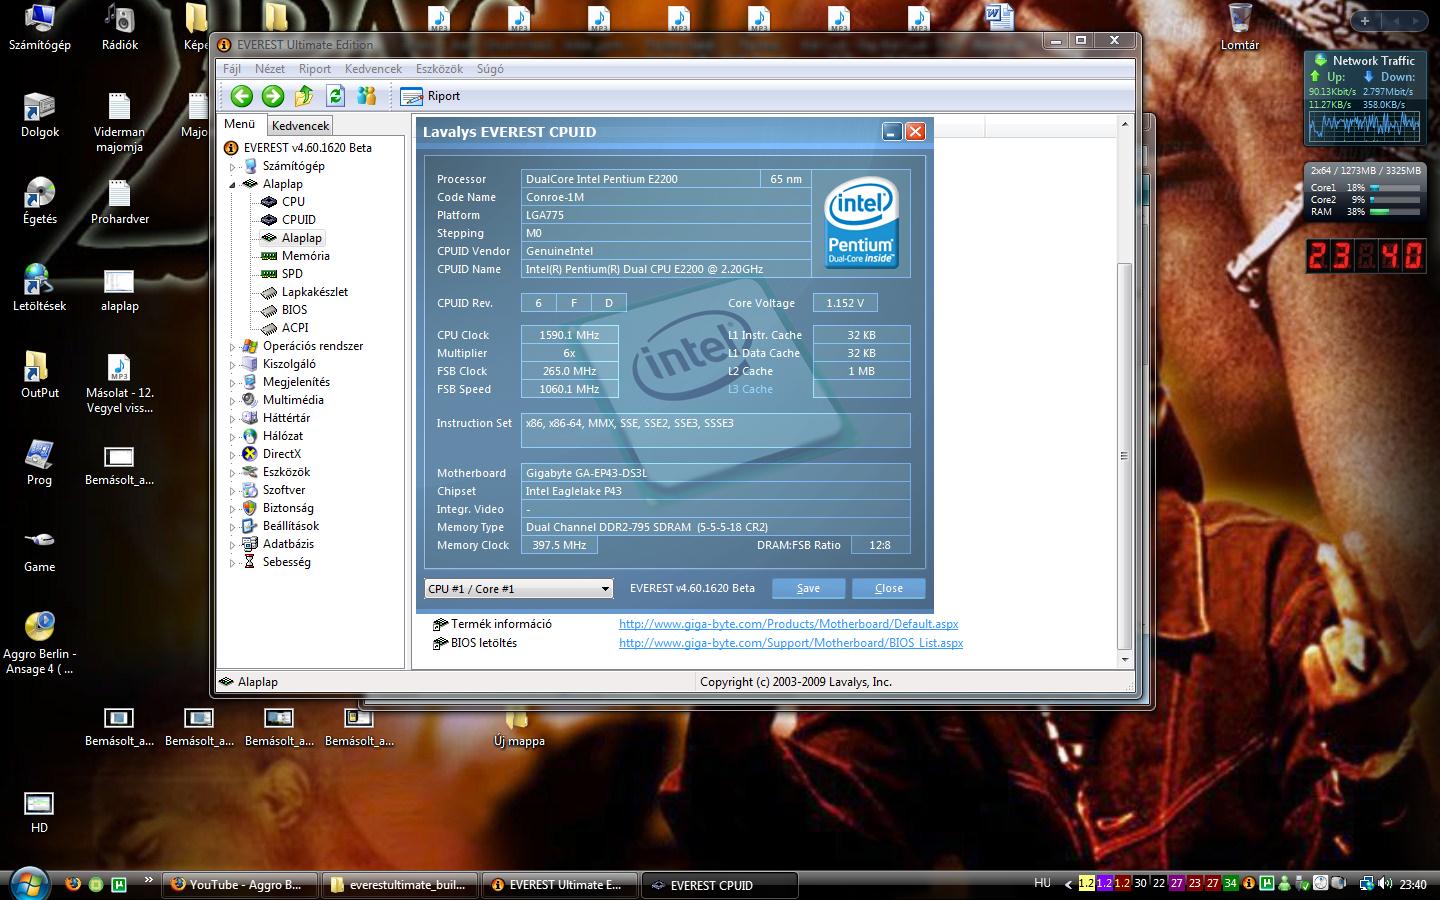Click the Refresh toolbar icon
The width and height of the screenshot is (1440, 900).
(336, 96)
